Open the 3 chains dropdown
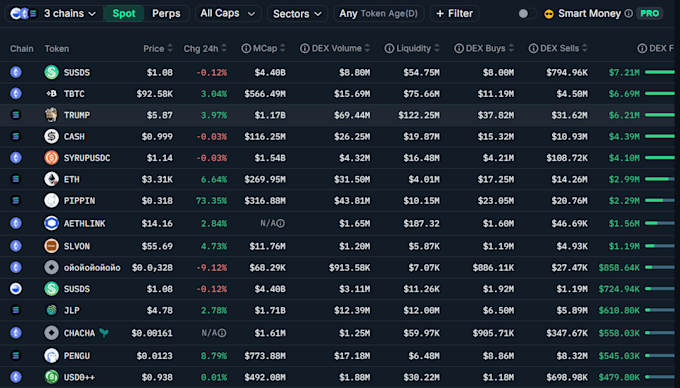680x388 pixels. coord(54,13)
